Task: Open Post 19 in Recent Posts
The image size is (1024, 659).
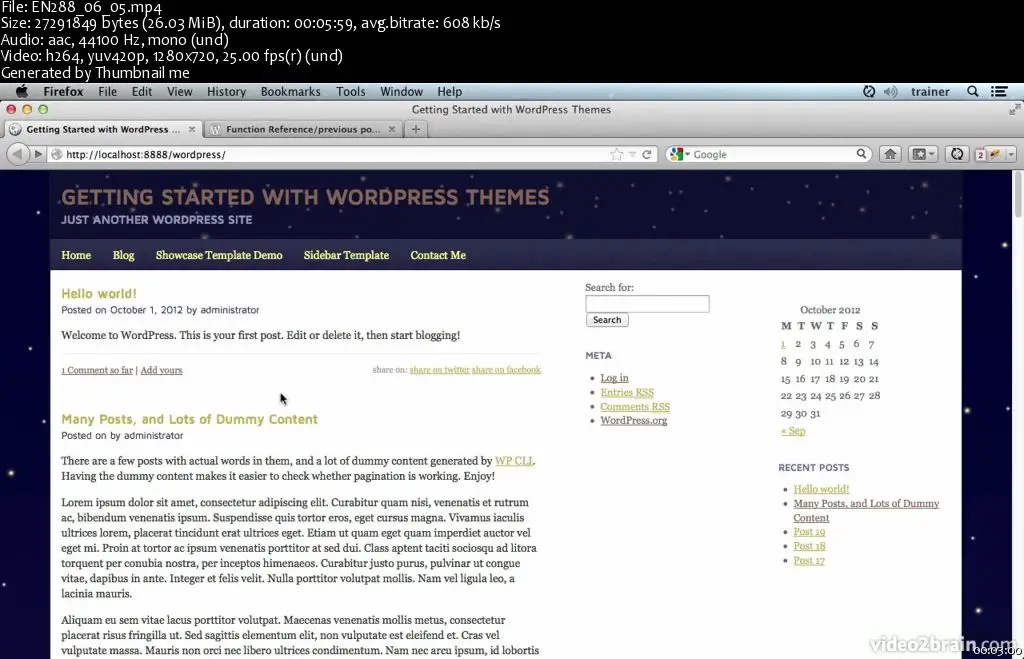Action: pos(809,532)
